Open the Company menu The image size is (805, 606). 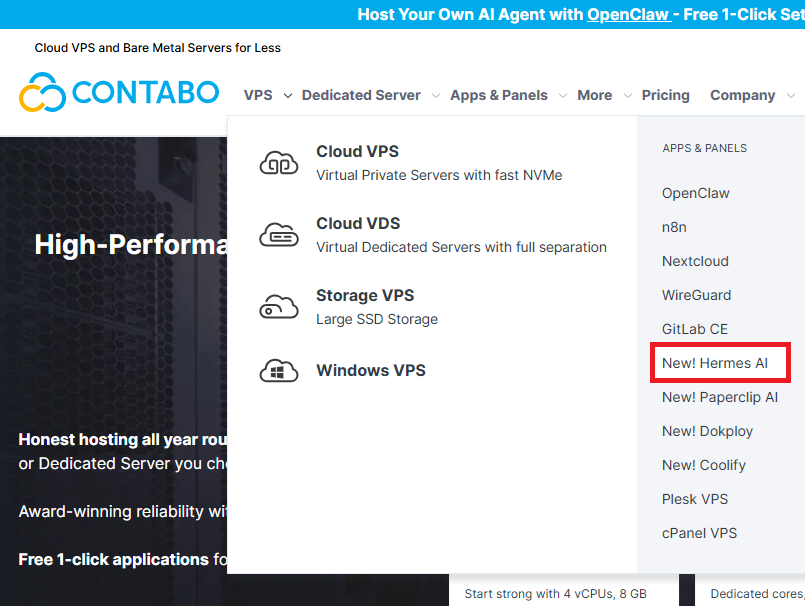click(x=742, y=96)
